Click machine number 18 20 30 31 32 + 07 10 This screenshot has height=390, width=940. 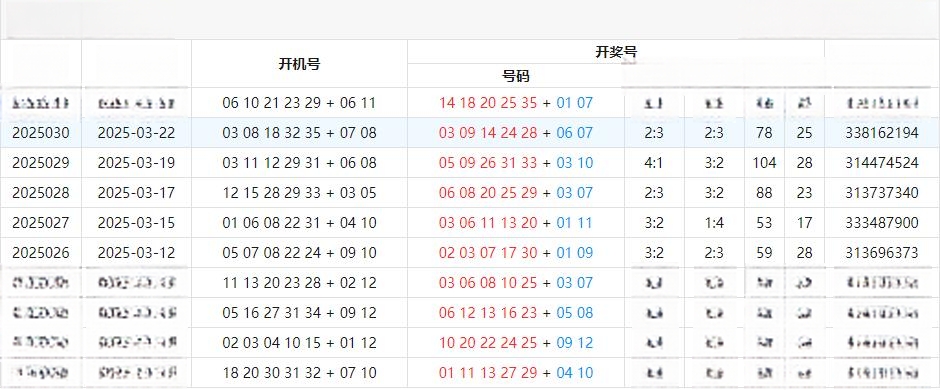pyautogui.click(x=299, y=373)
